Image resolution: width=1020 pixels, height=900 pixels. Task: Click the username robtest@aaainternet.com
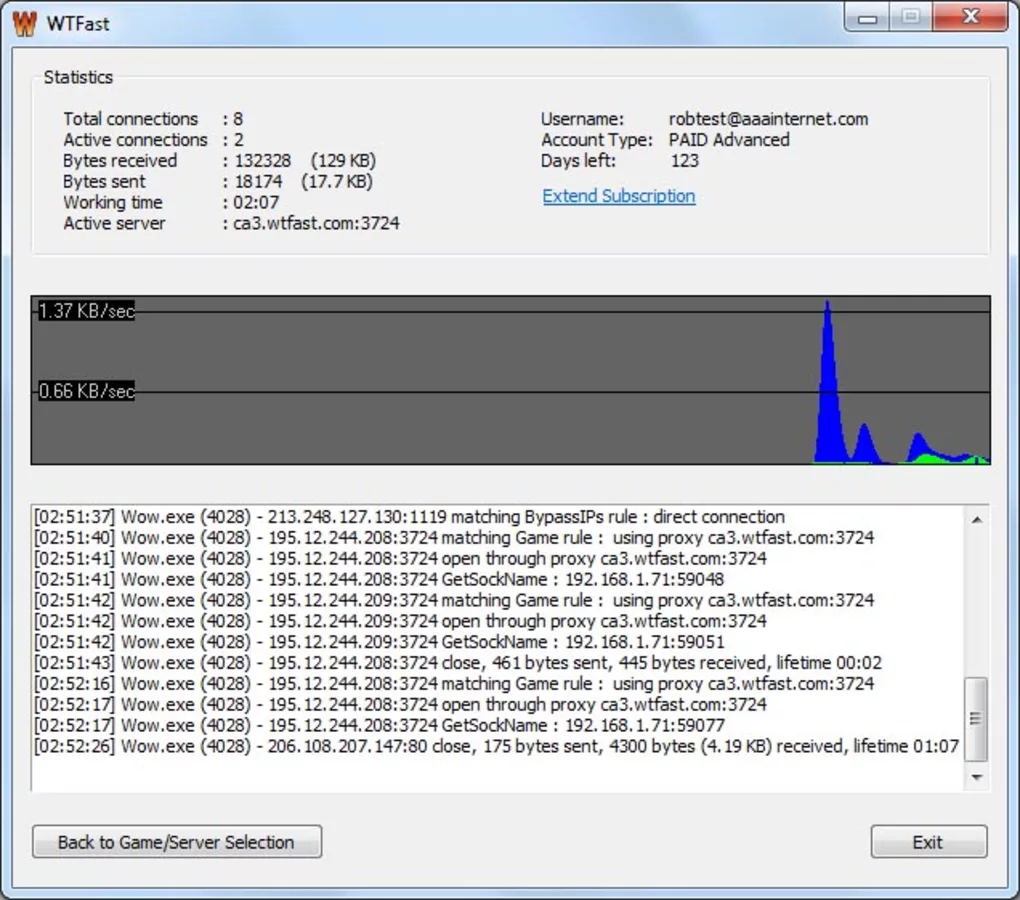(768, 119)
